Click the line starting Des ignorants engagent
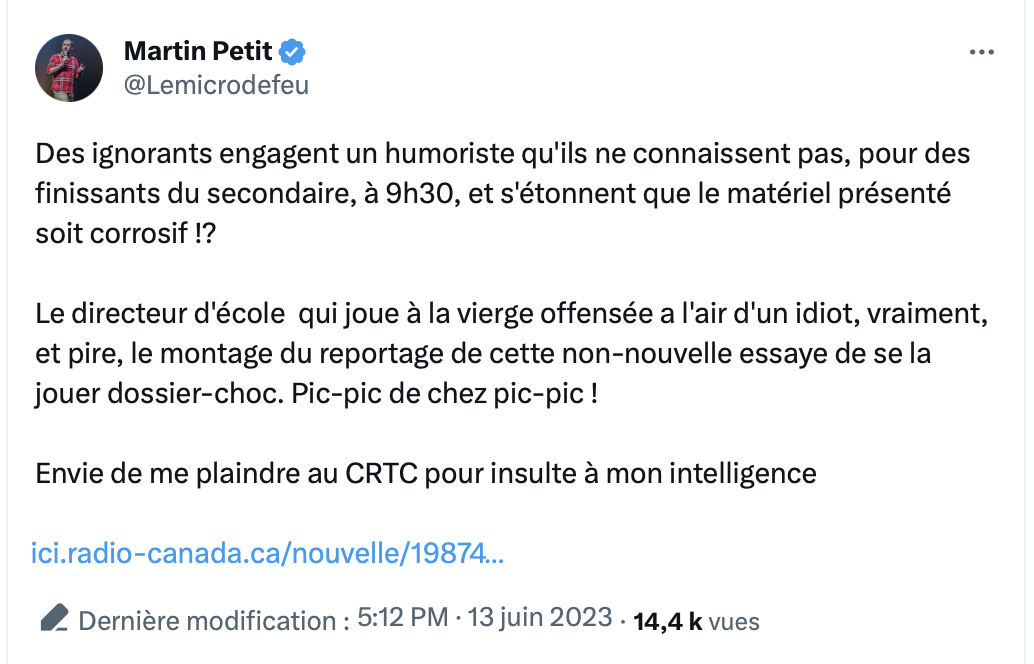The image size is (1034, 664). pos(502,154)
